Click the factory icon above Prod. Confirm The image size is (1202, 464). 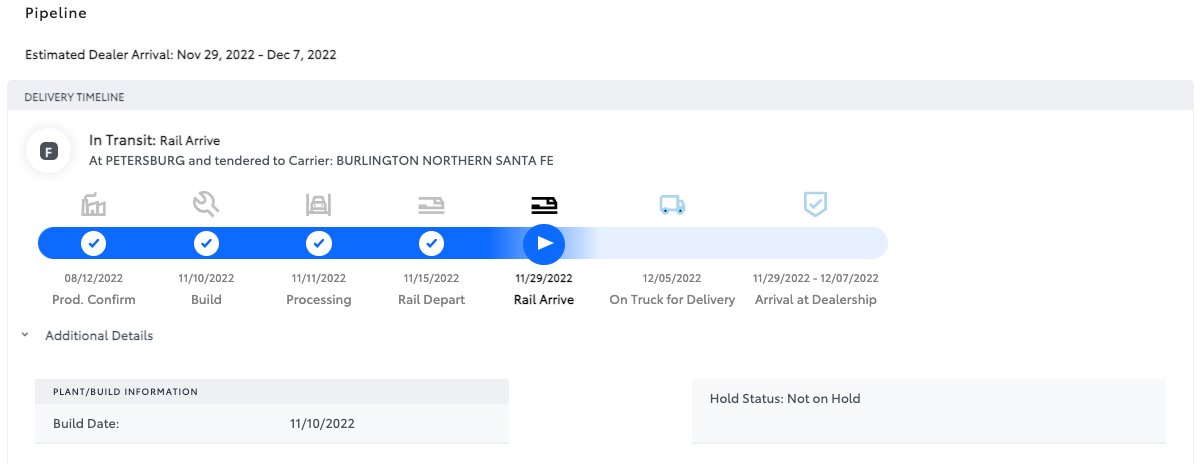coord(93,205)
